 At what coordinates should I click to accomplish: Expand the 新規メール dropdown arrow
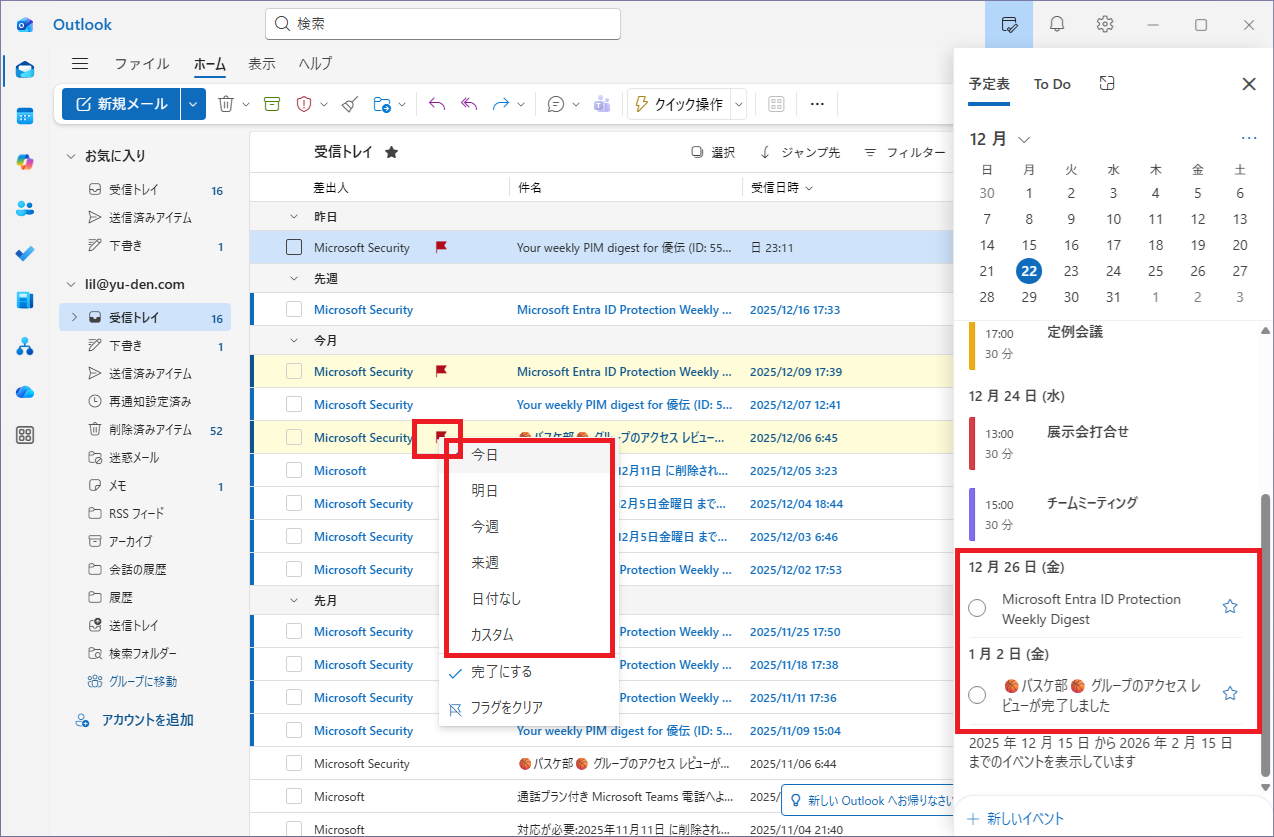pos(194,104)
